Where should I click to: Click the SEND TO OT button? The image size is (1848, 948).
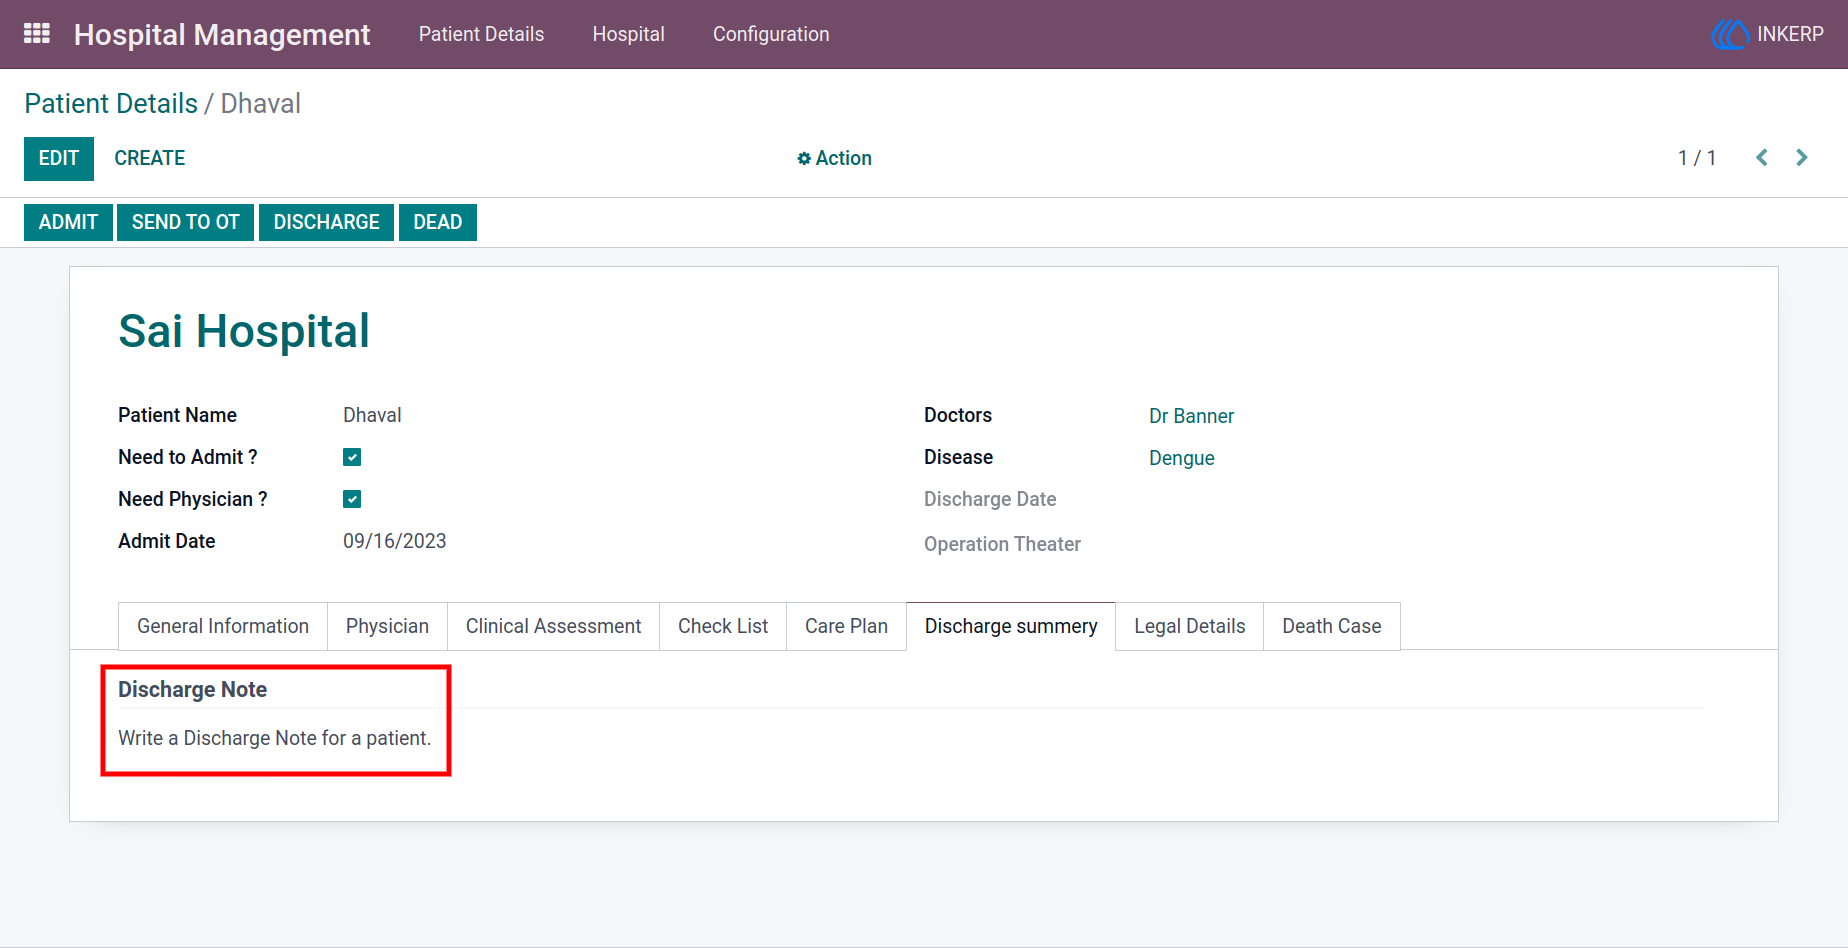185,222
